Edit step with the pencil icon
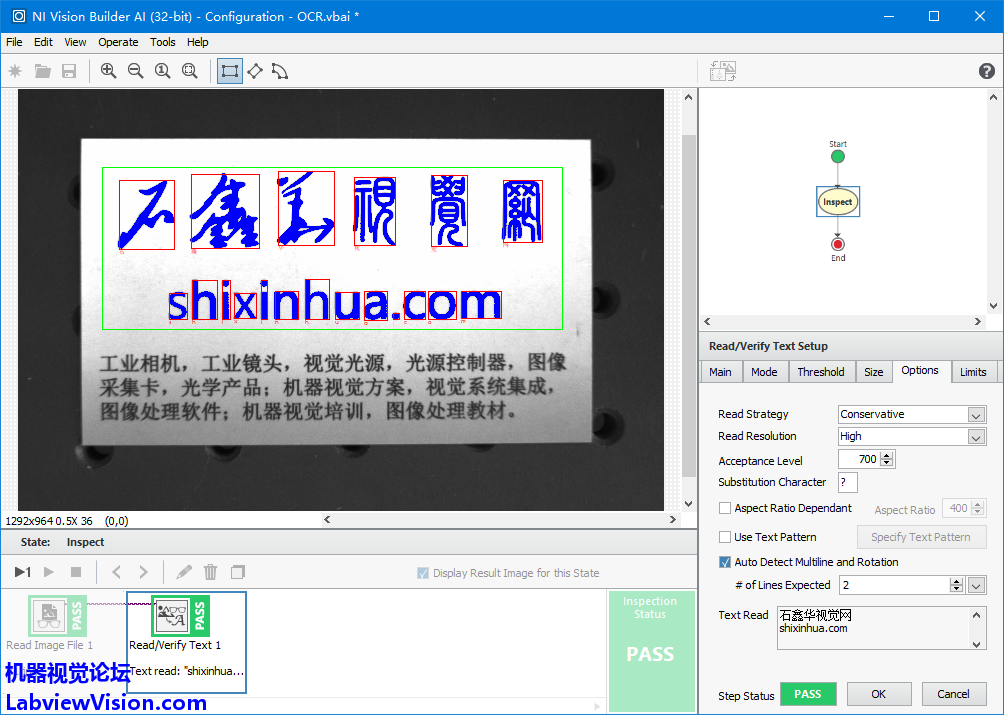 pyautogui.click(x=184, y=572)
